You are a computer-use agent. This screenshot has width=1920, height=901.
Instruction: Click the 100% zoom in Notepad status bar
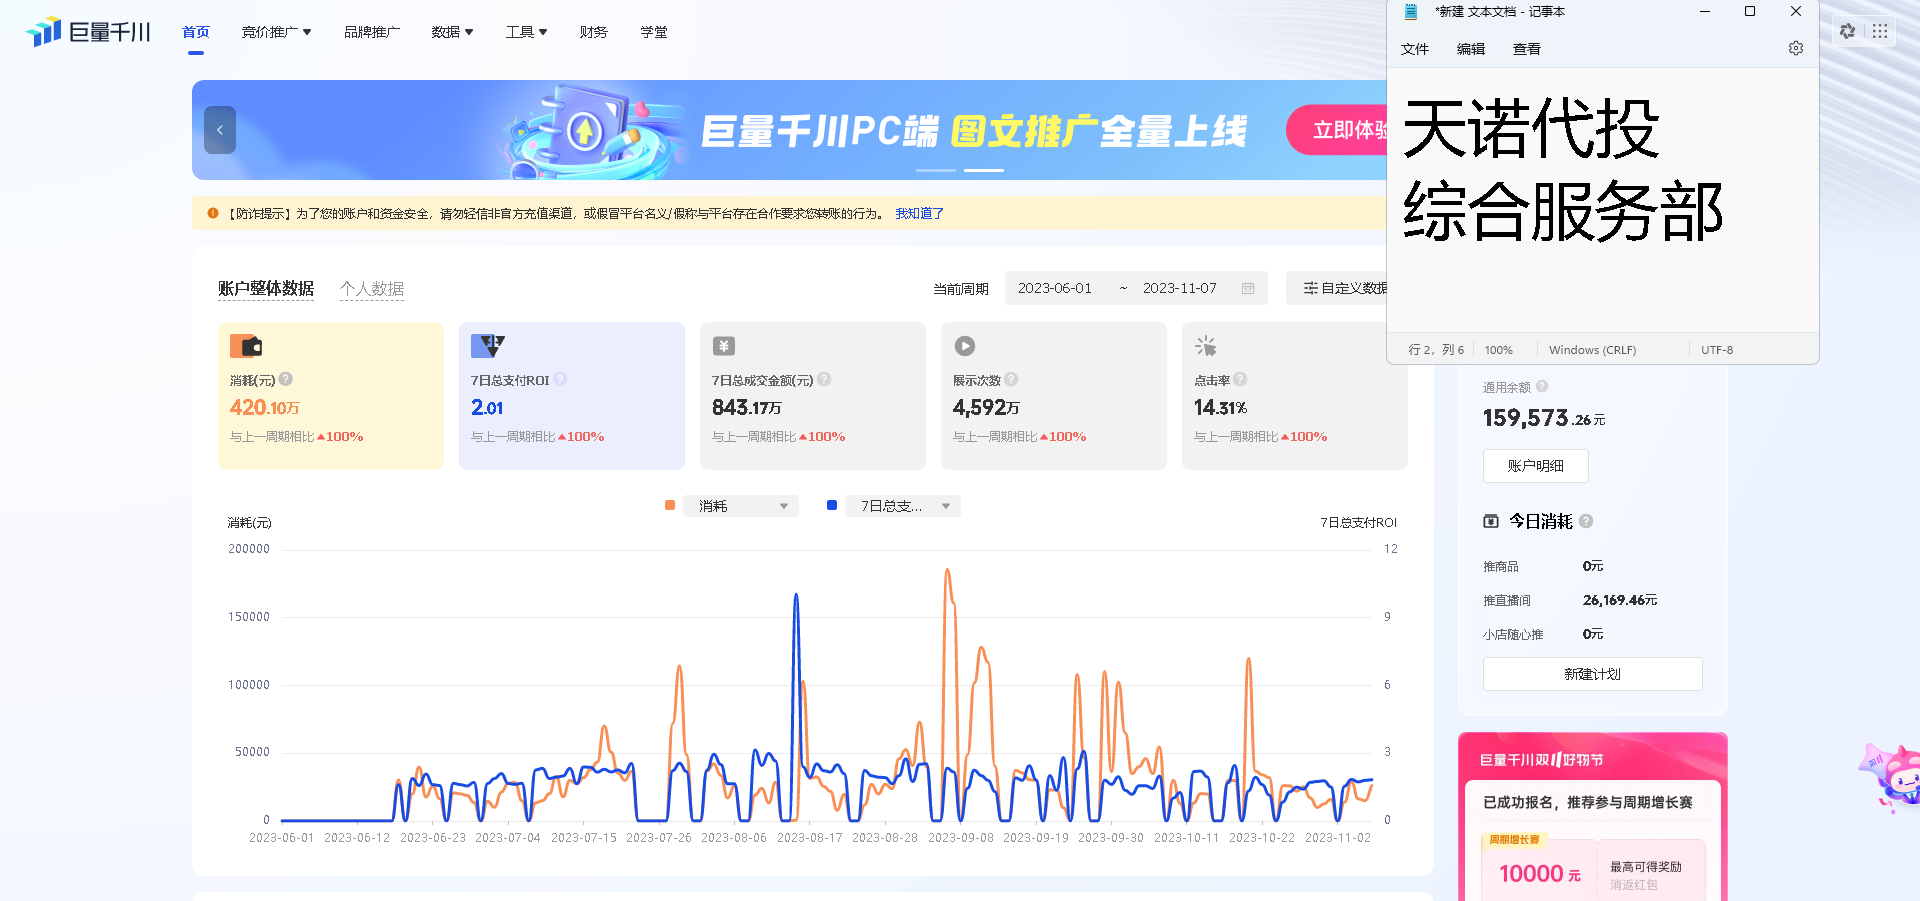(1499, 350)
